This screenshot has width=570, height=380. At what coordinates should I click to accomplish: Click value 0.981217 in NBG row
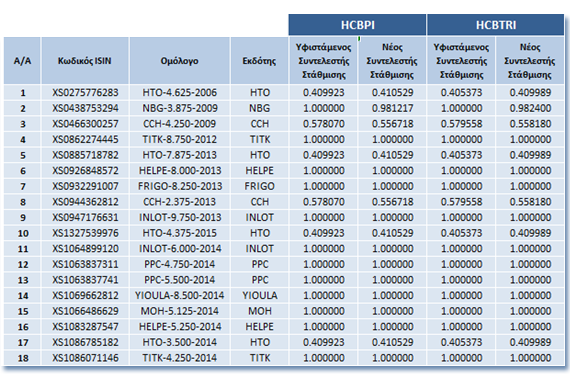click(x=392, y=108)
